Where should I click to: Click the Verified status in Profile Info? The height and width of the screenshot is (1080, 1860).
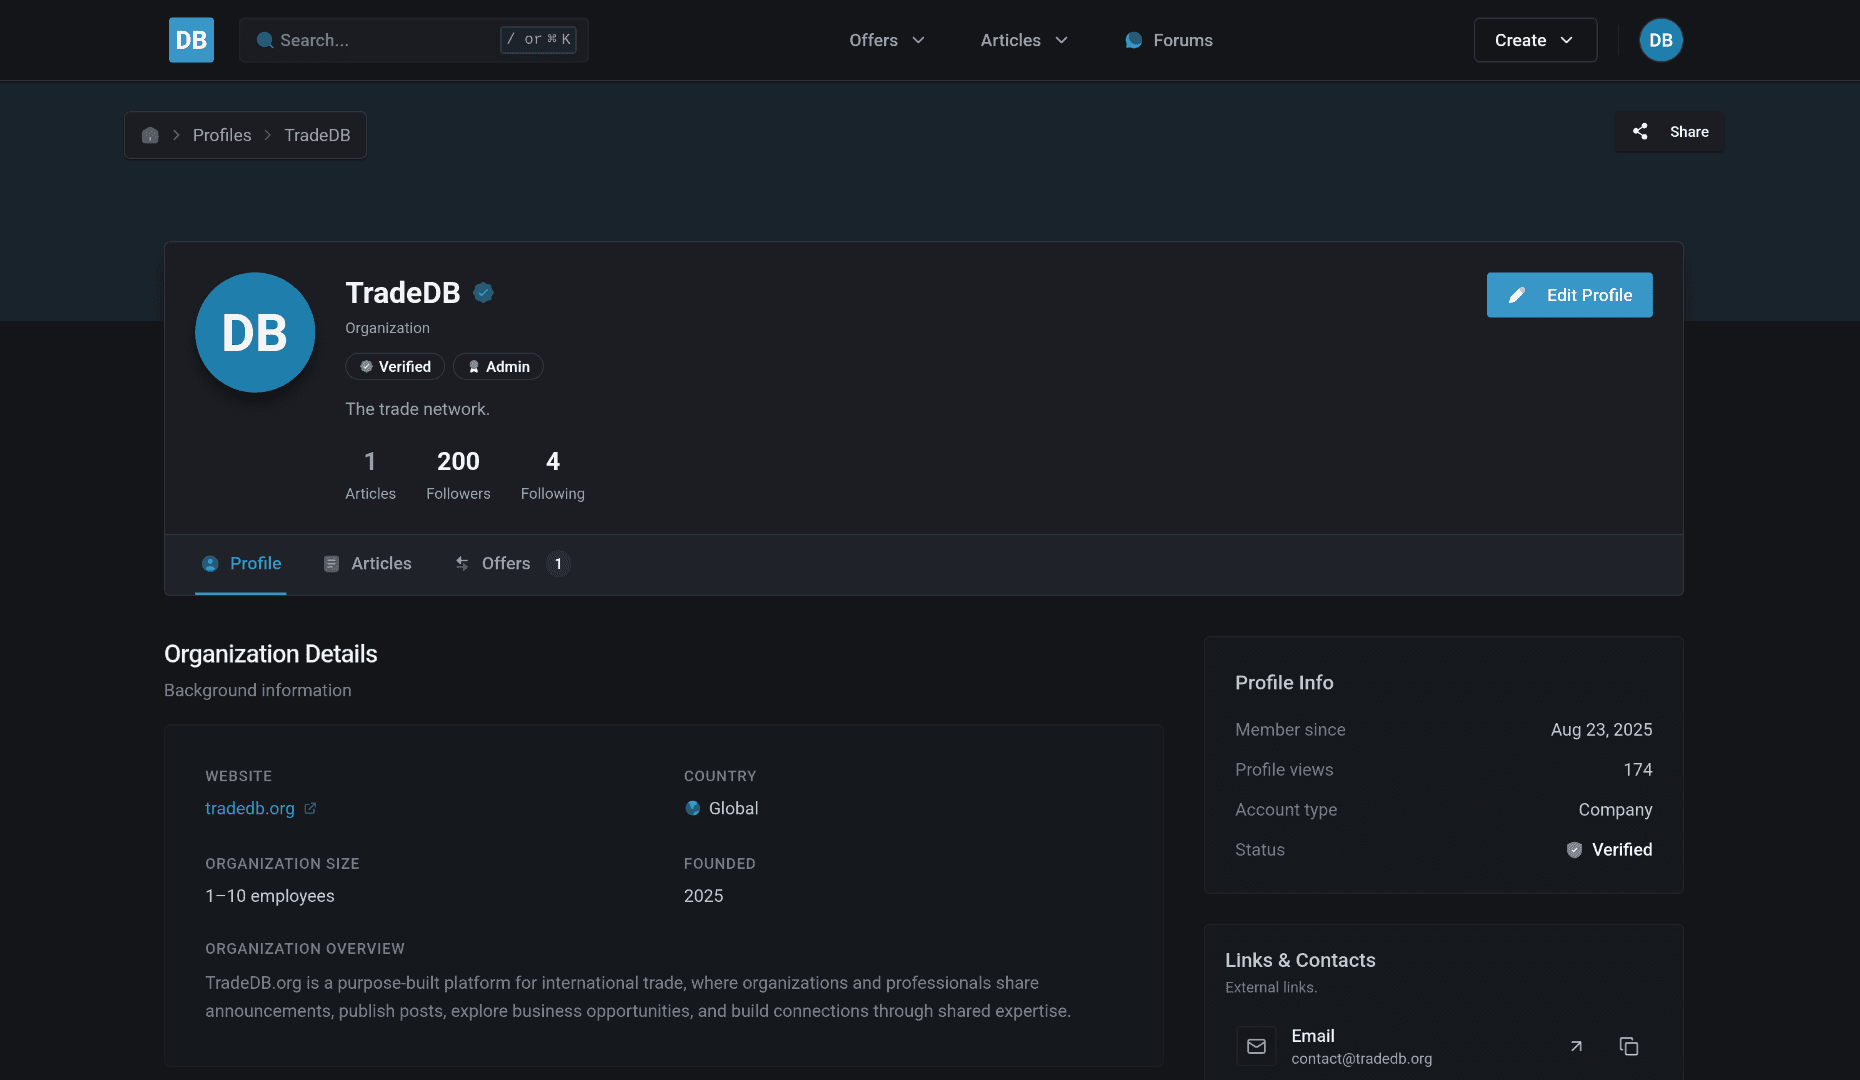1608,849
